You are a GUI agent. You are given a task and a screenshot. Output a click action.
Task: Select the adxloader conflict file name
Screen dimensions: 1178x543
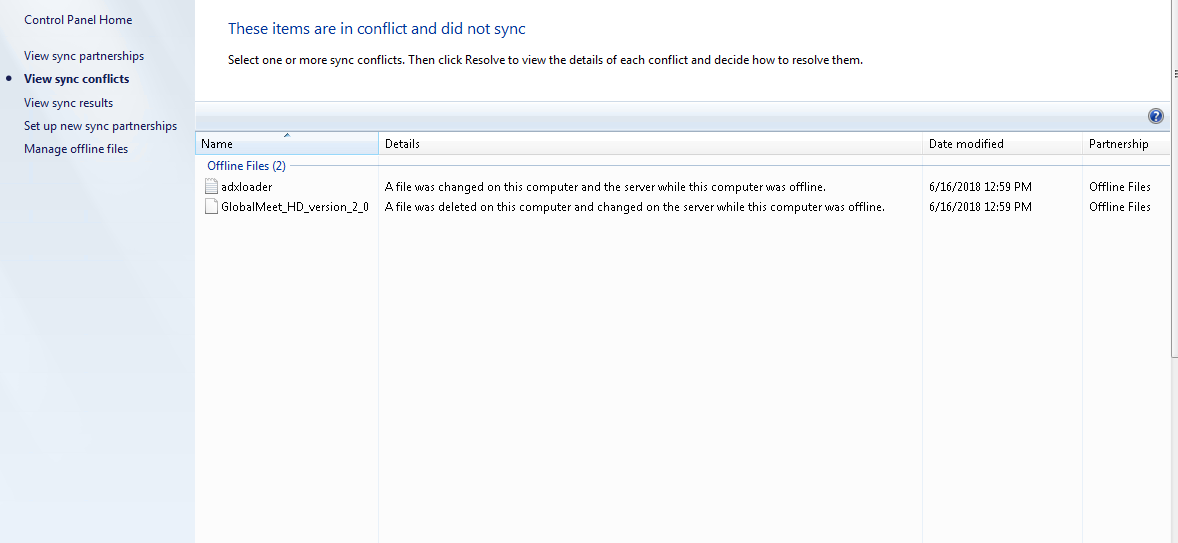tap(246, 187)
